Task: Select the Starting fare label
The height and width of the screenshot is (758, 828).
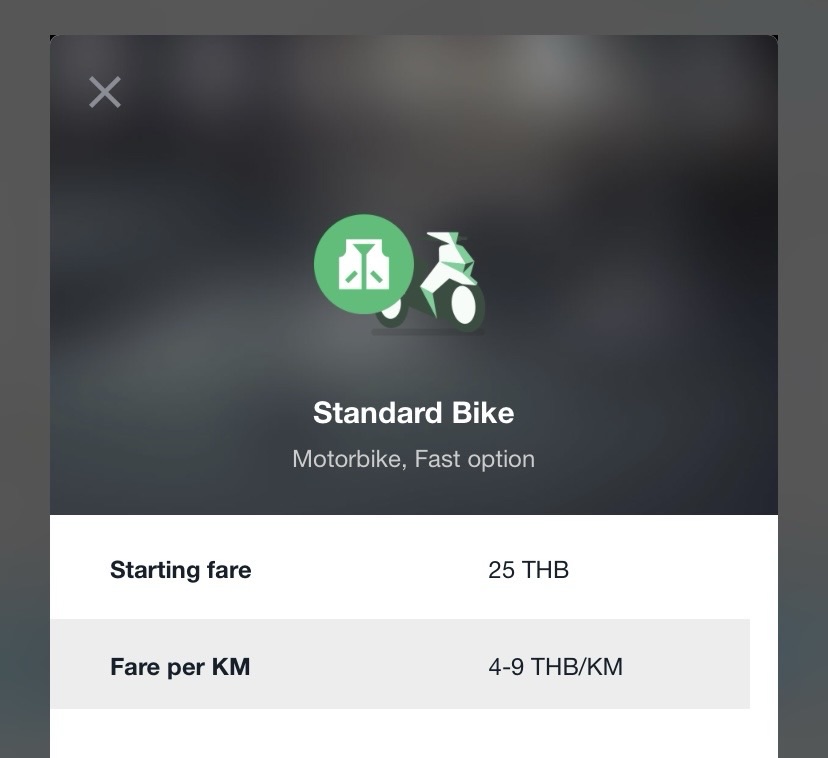Action: coord(180,570)
